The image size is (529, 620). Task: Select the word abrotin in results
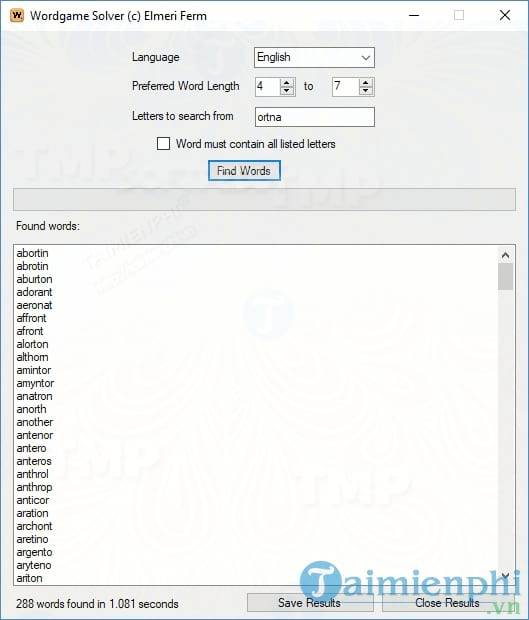(32, 266)
